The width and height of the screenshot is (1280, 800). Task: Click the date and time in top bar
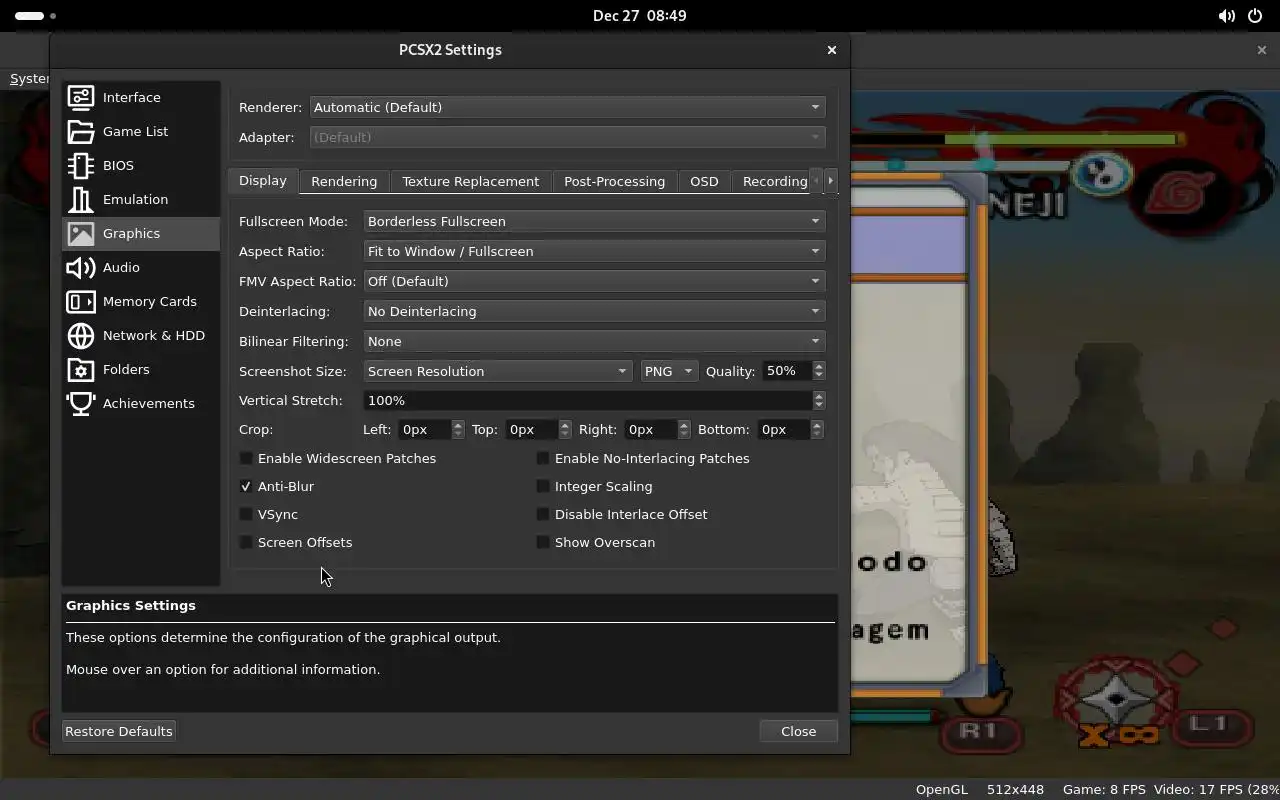click(639, 16)
